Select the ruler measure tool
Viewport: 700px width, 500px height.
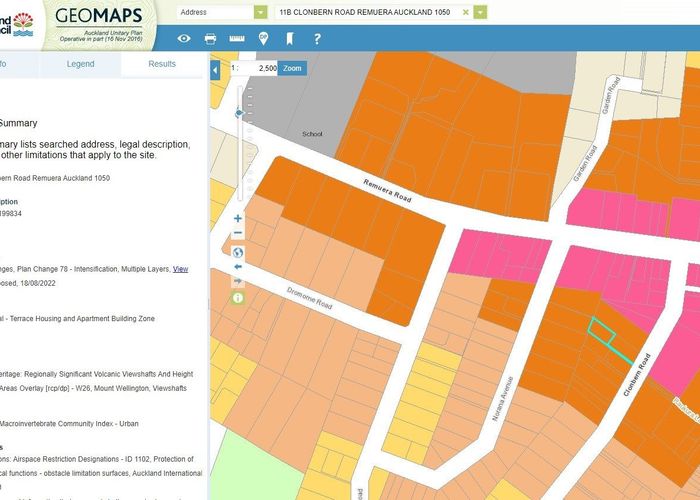click(x=237, y=39)
